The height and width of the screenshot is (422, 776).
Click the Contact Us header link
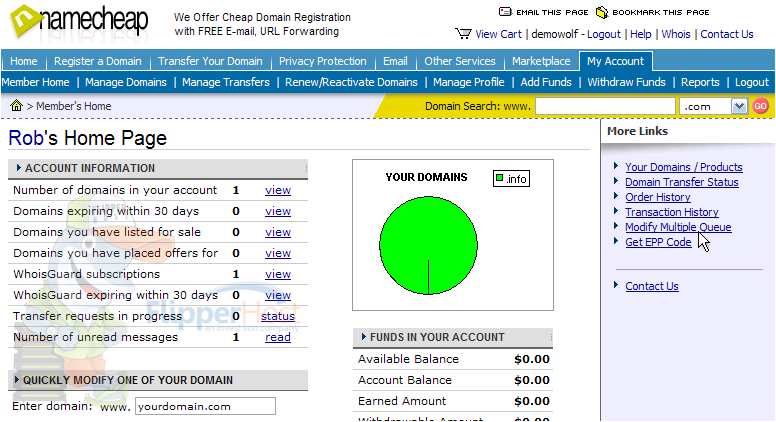(x=727, y=34)
